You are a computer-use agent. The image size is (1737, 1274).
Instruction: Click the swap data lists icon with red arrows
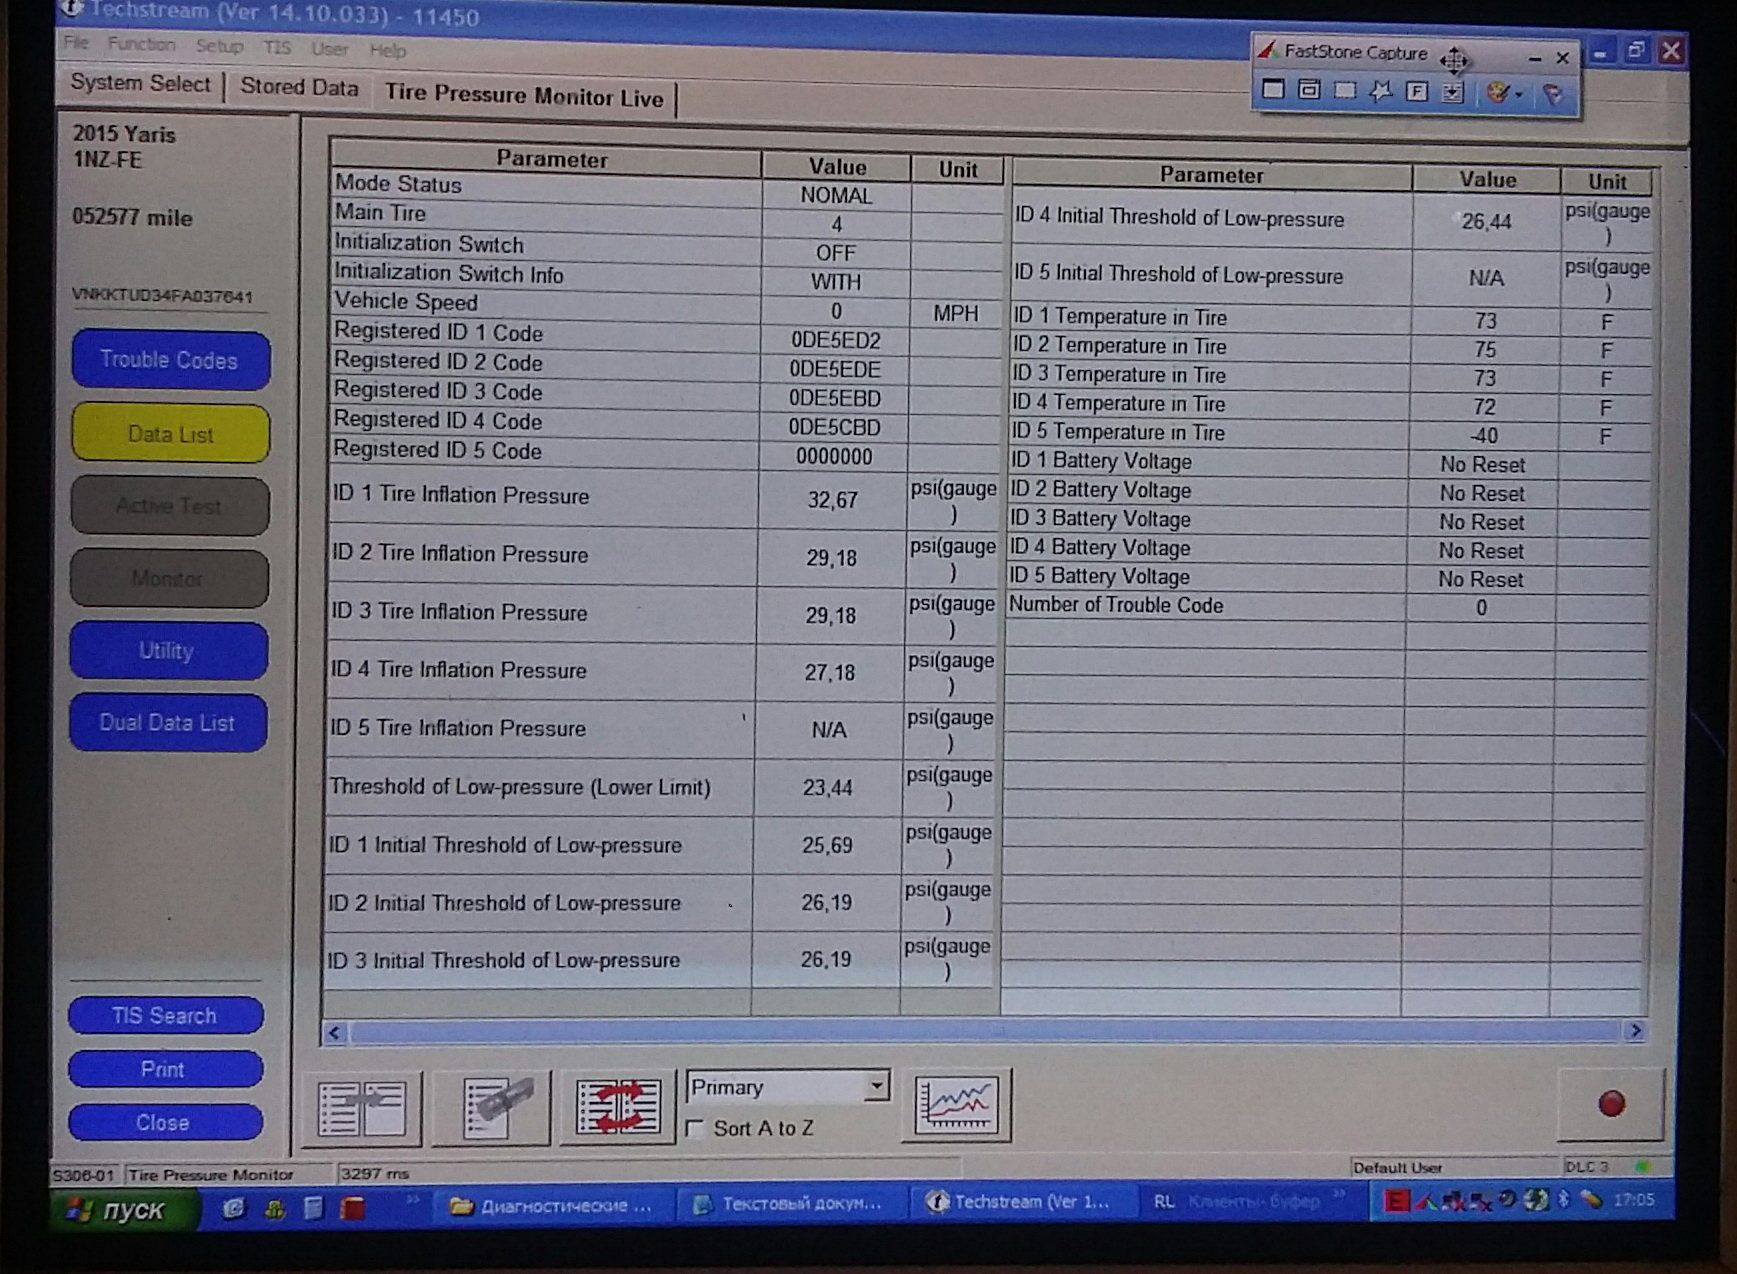[x=617, y=1108]
